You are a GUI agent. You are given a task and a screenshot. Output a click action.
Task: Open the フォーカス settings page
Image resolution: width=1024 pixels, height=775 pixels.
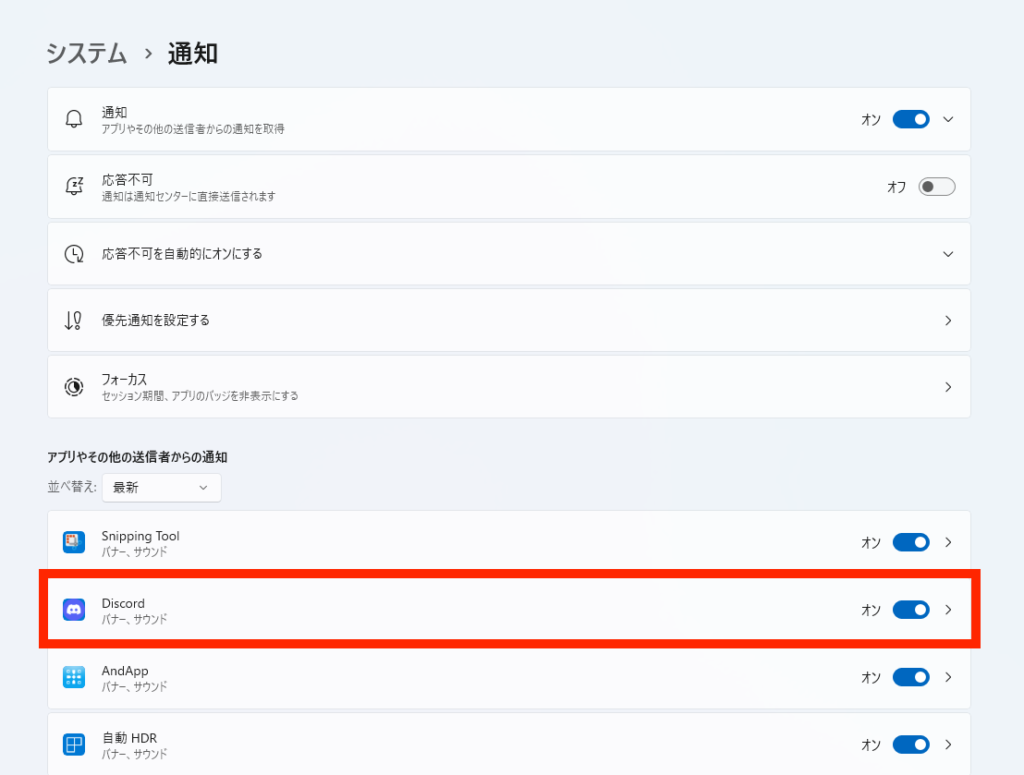click(947, 387)
